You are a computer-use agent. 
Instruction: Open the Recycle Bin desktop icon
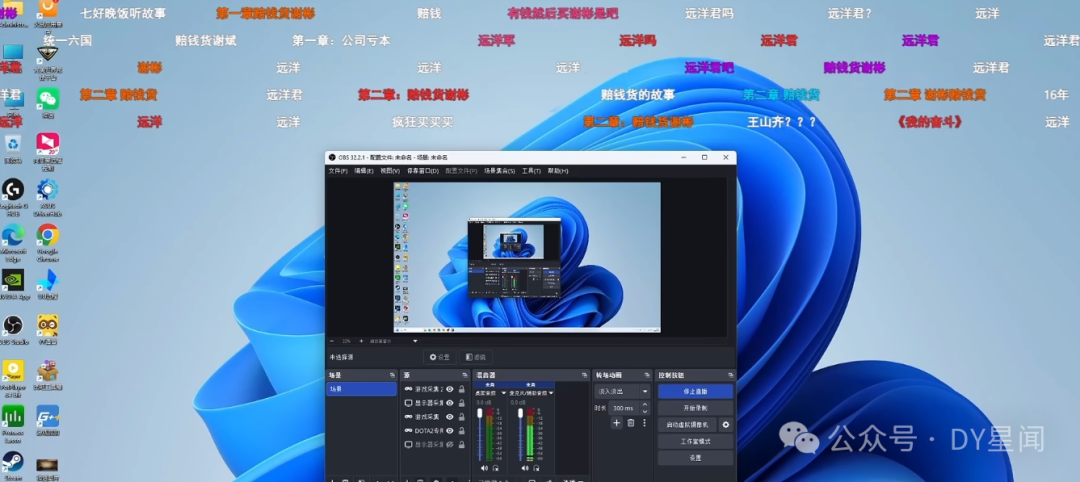[12, 148]
